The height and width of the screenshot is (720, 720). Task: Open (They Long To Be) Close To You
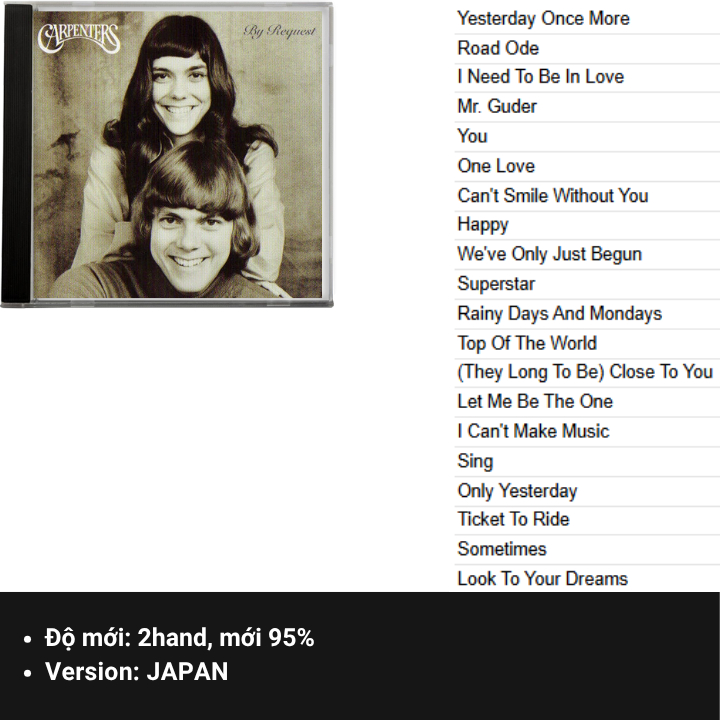point(585,372)
